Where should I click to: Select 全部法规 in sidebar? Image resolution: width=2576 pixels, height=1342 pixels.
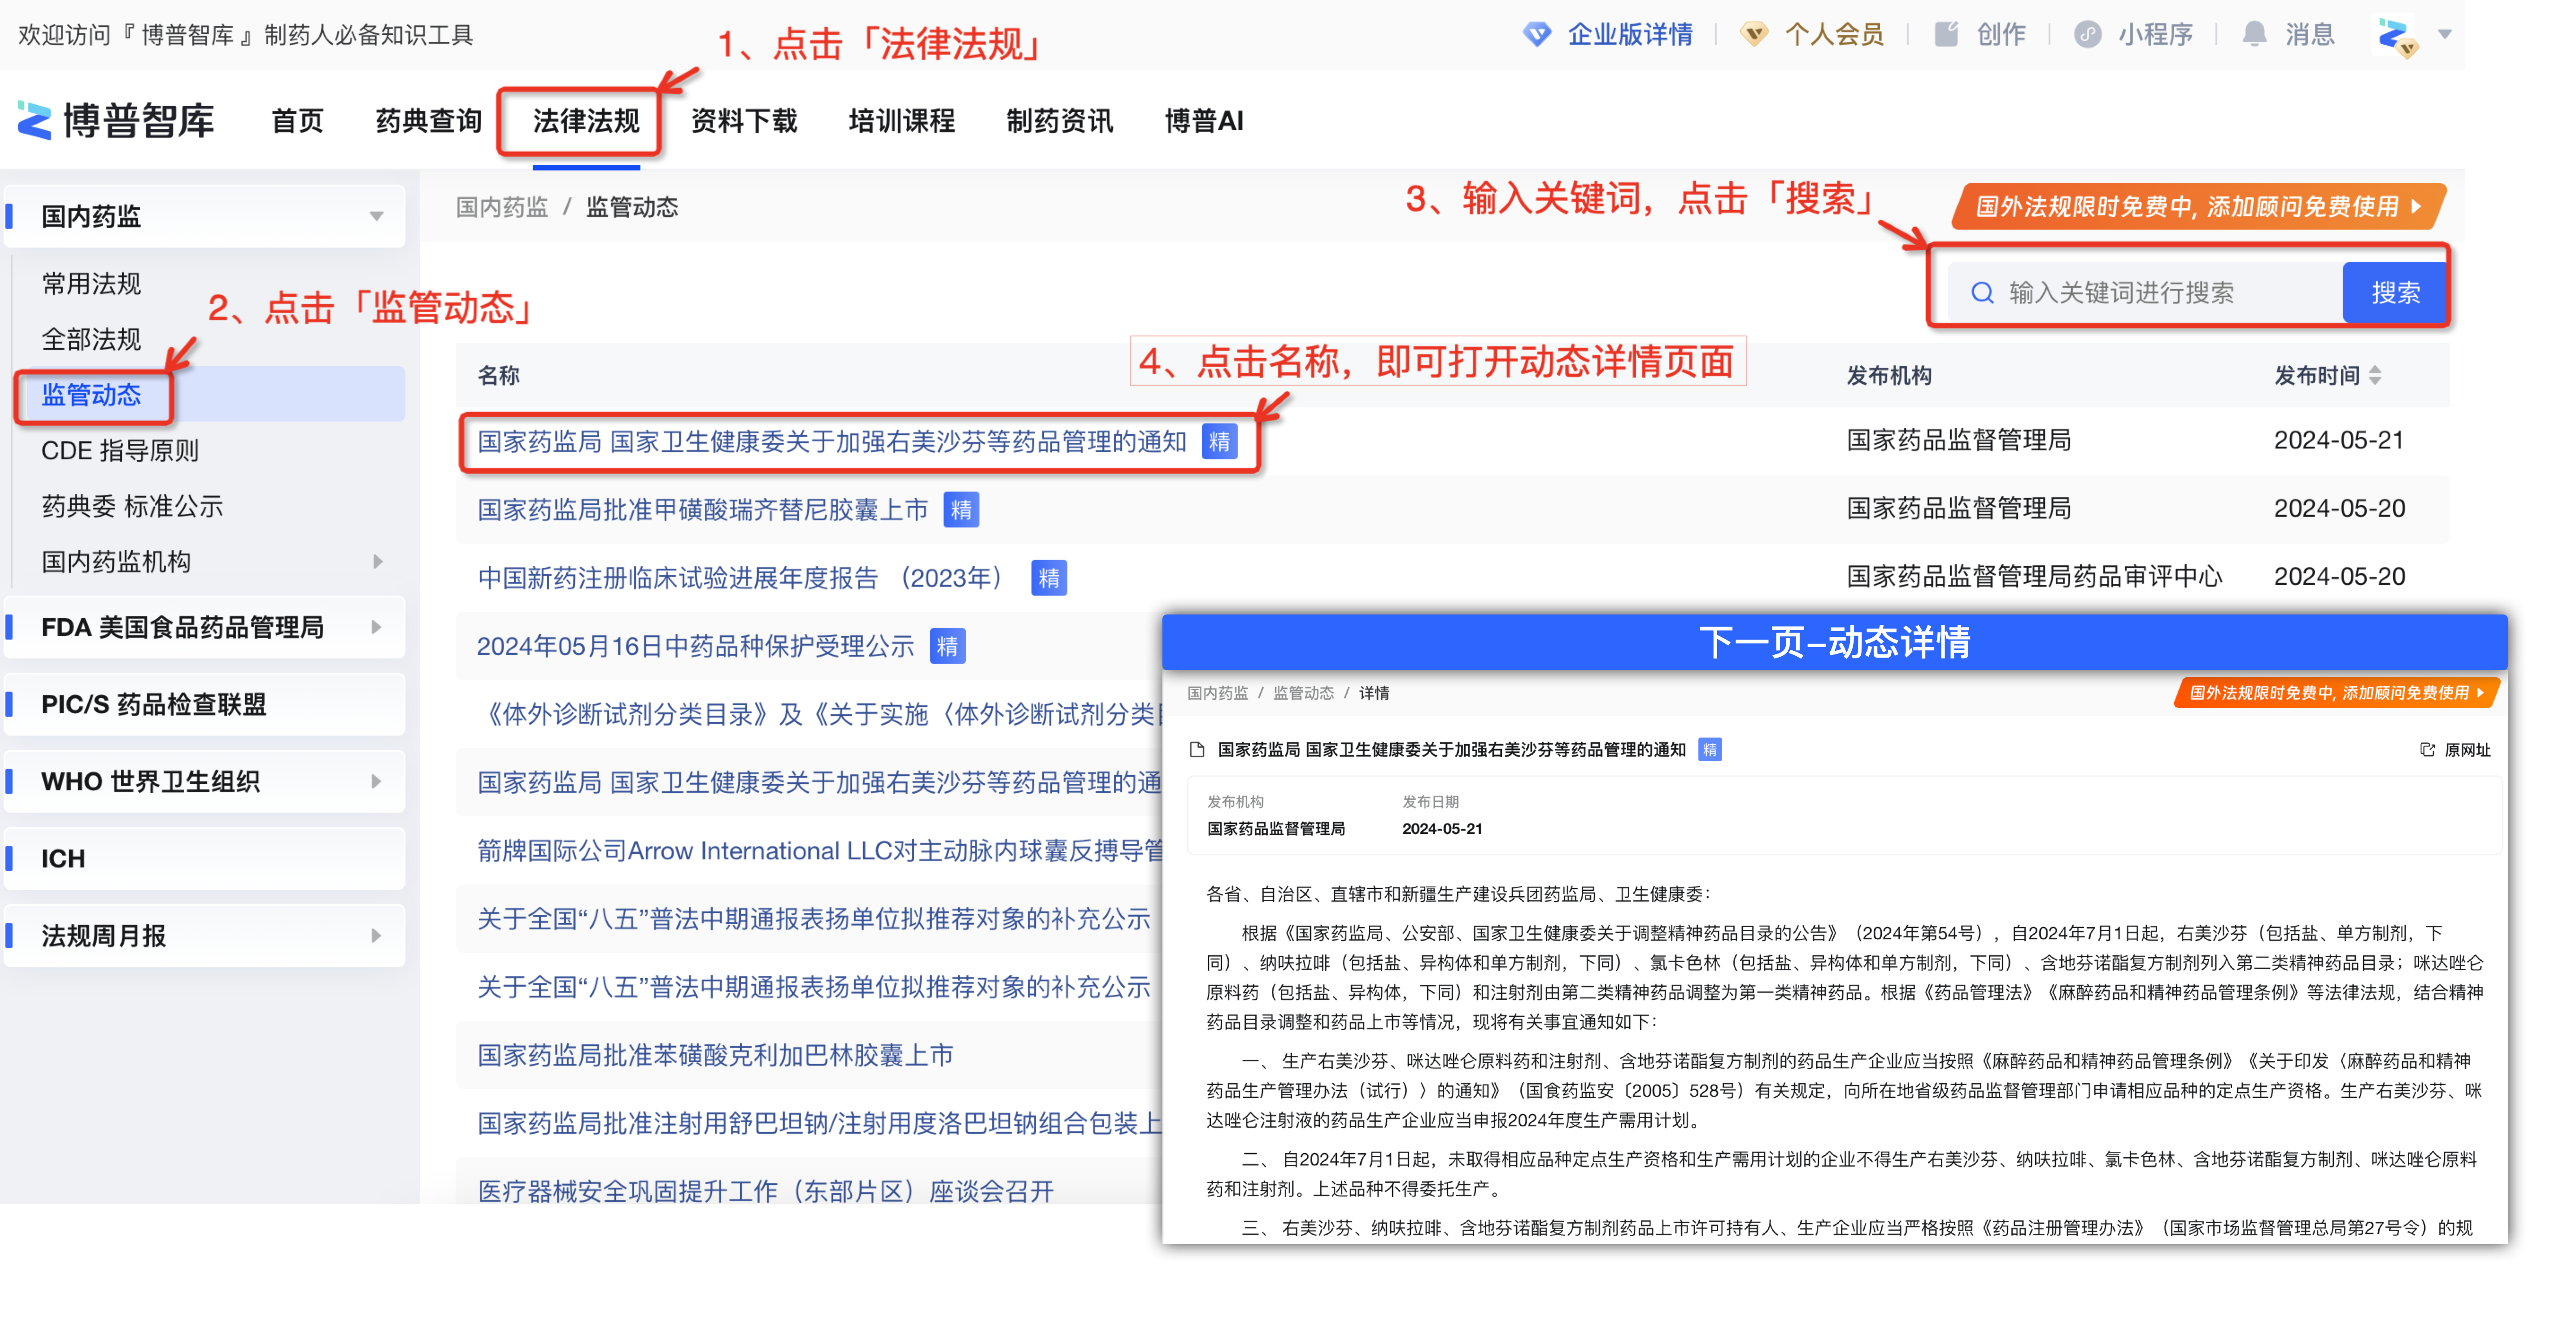pos(91,339)
